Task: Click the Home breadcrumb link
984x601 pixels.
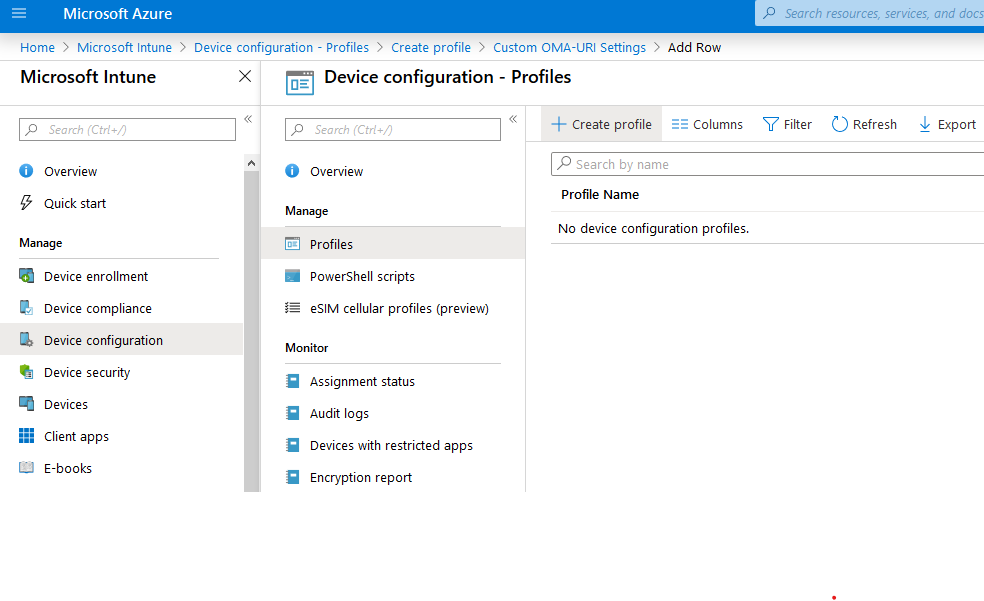Action: (38, 48)
